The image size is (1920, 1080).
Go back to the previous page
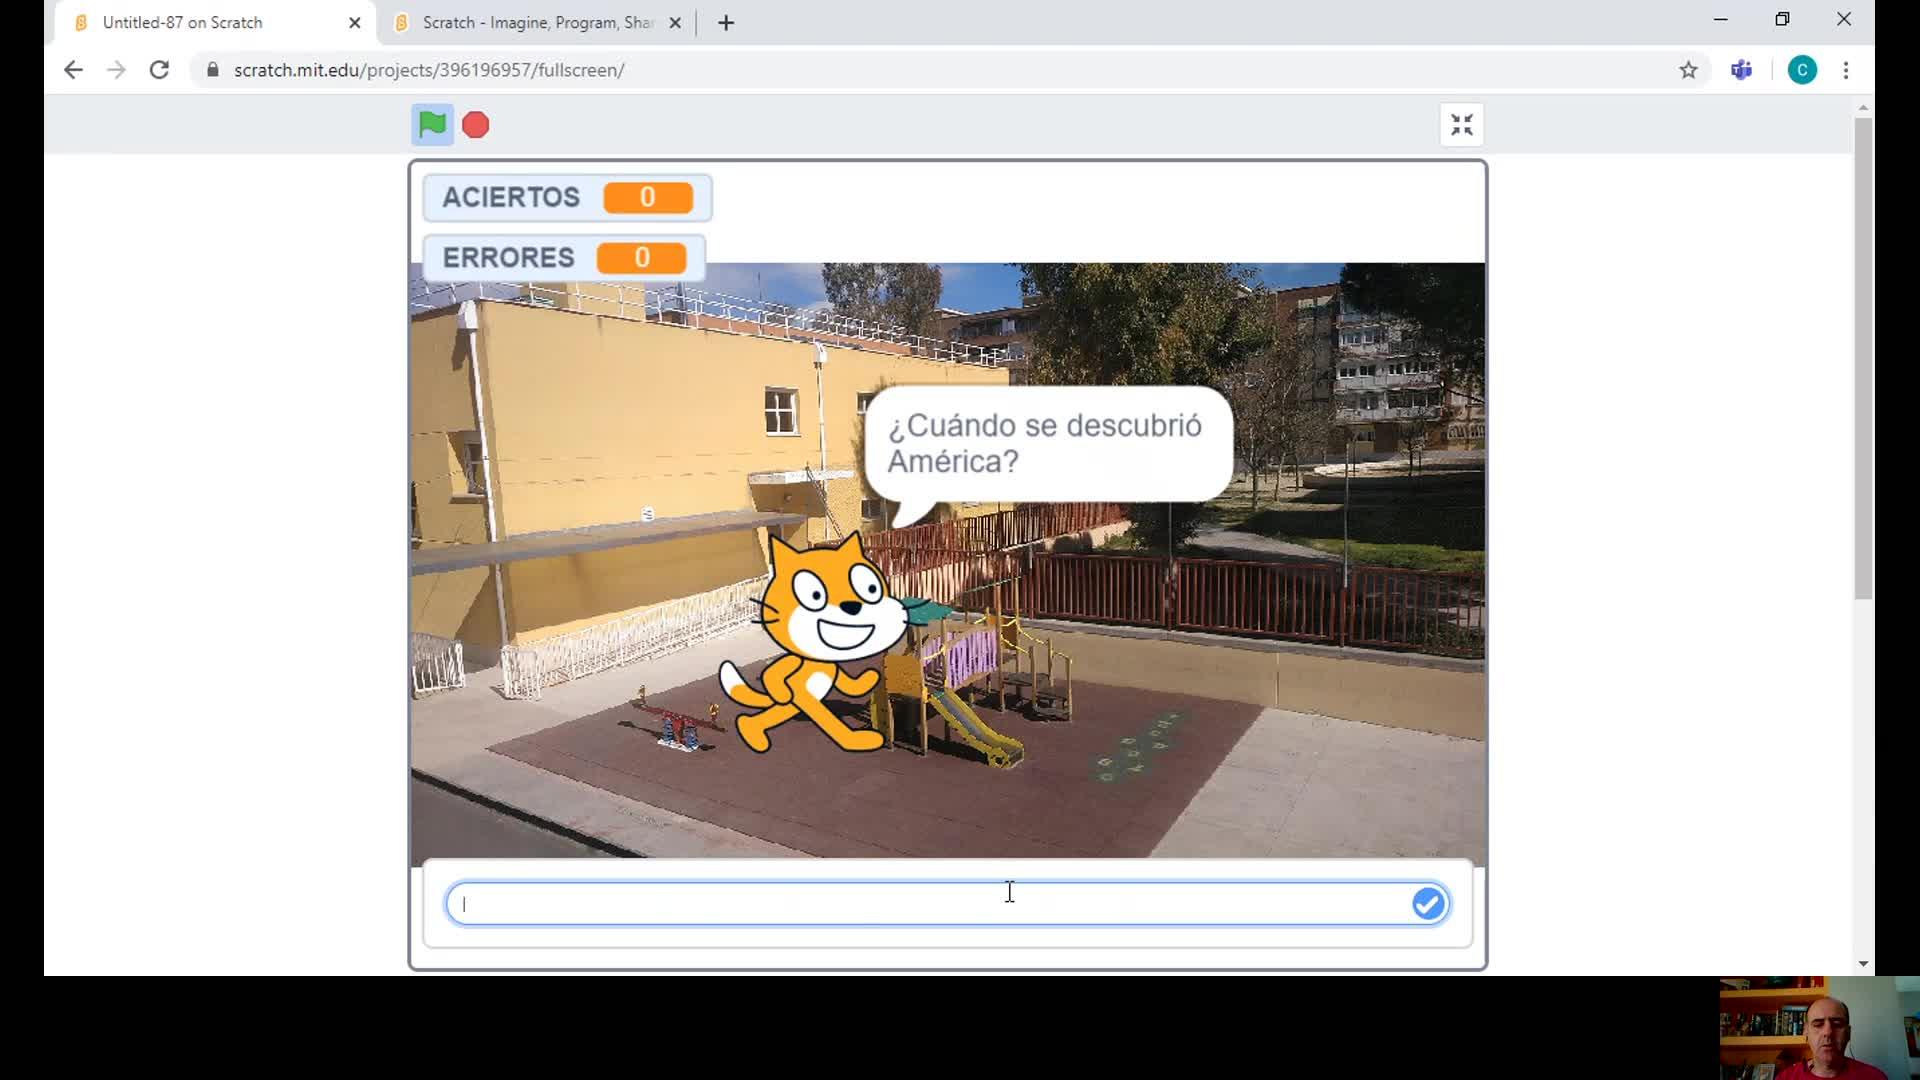pyautogui.click(x=73, y=70)
